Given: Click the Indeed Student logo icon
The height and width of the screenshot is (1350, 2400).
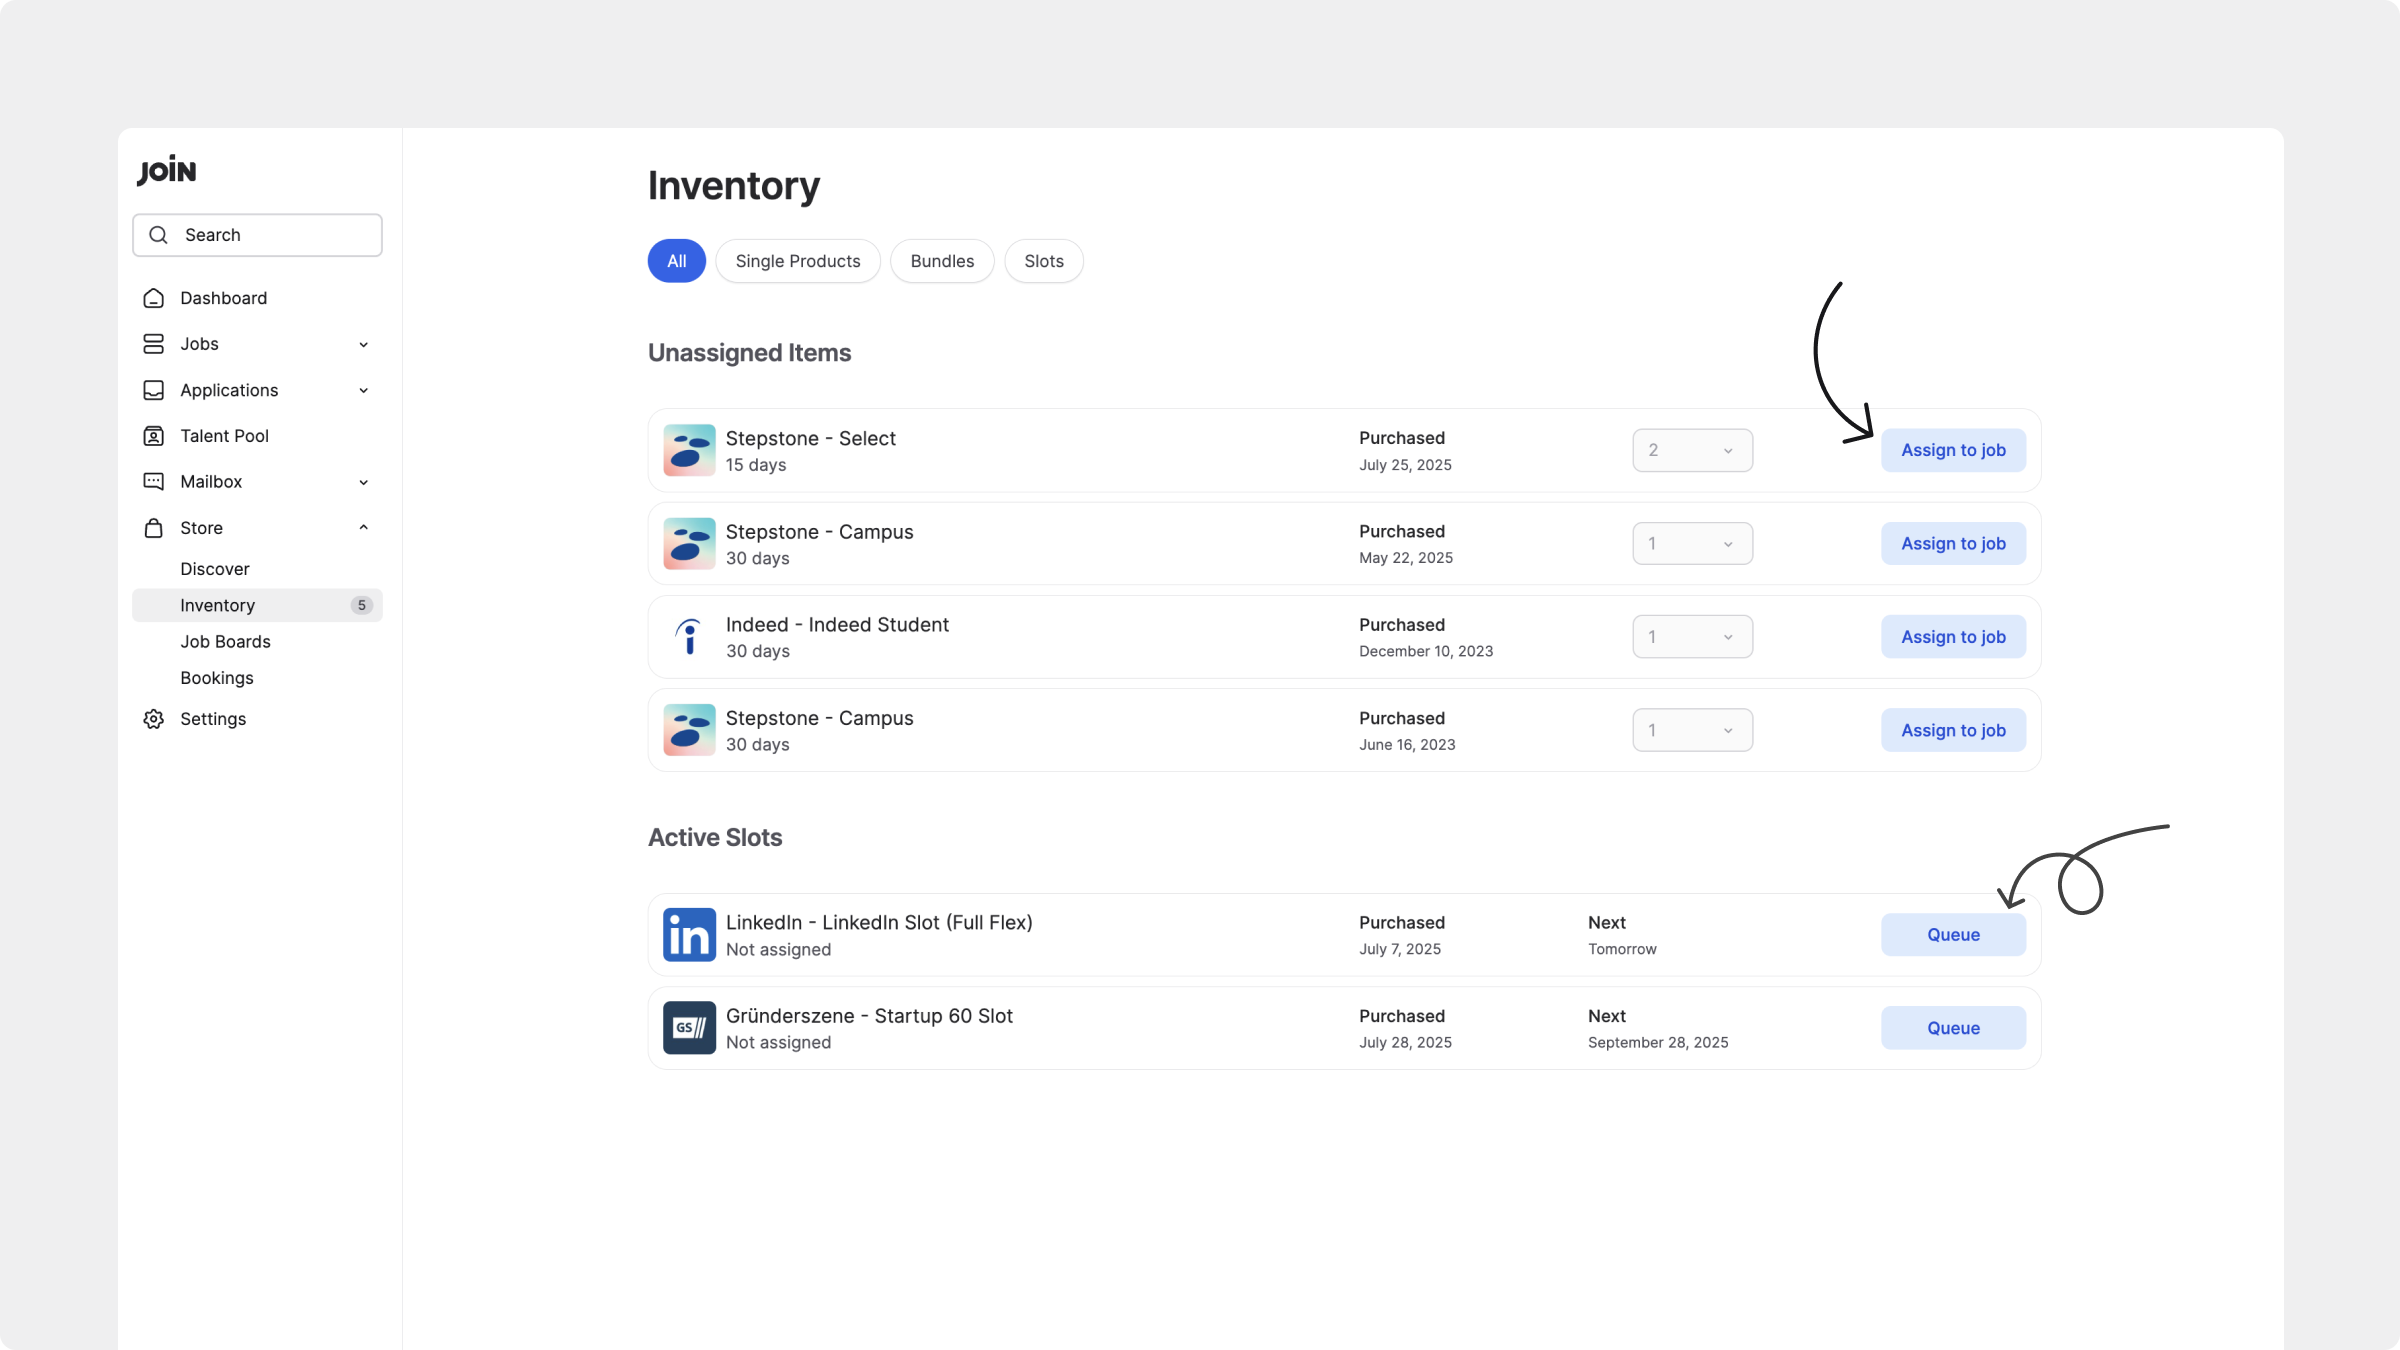Looking at the screenshot, I should [x=689, y=637].
